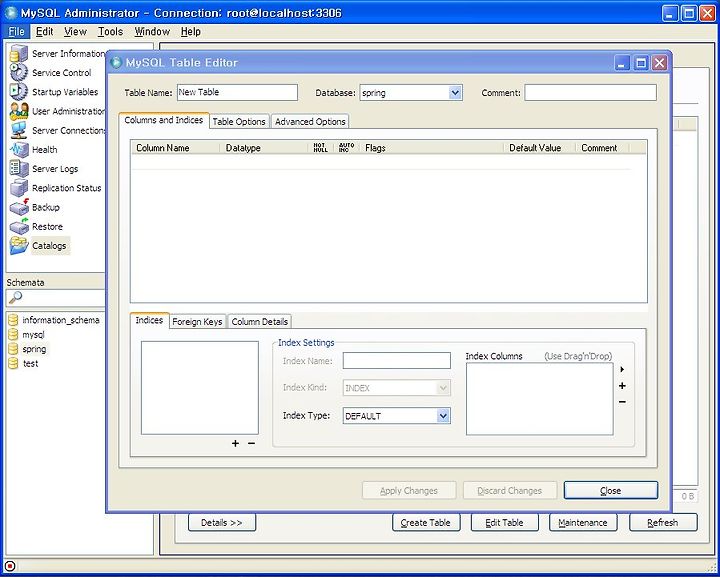The width and height of the screenshot is (720, 577).
Task: Click the NOT NULL column header
Action: tap(321, 148)
